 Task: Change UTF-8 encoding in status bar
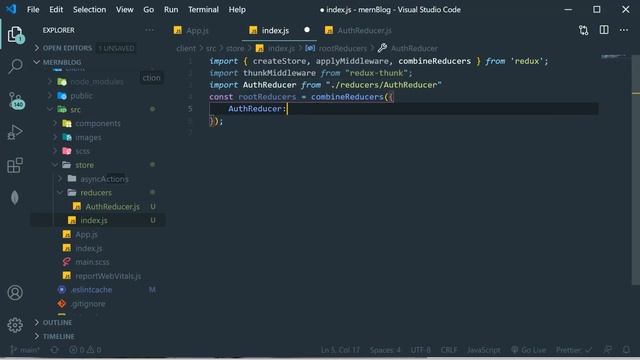pos(420,350)
